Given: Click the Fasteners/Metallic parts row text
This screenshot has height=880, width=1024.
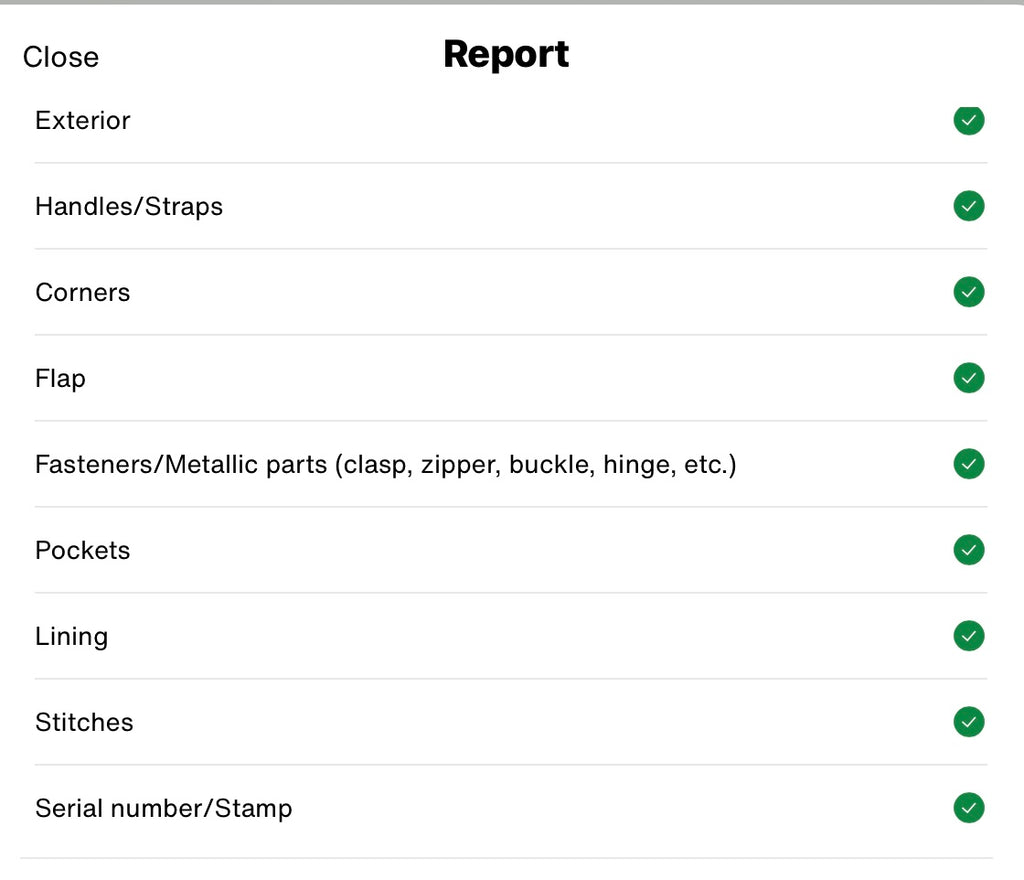Looking at the screenshot, I should click(x=385, y=465).
